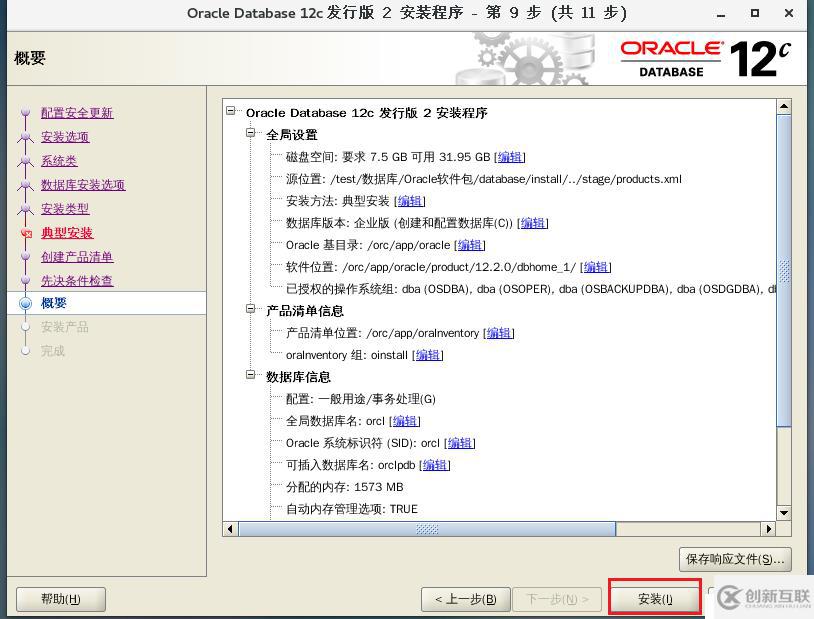Click the vertical scrollbar down arrow
Viewport: 814px width, 619px height.
[x=784, y=513]
